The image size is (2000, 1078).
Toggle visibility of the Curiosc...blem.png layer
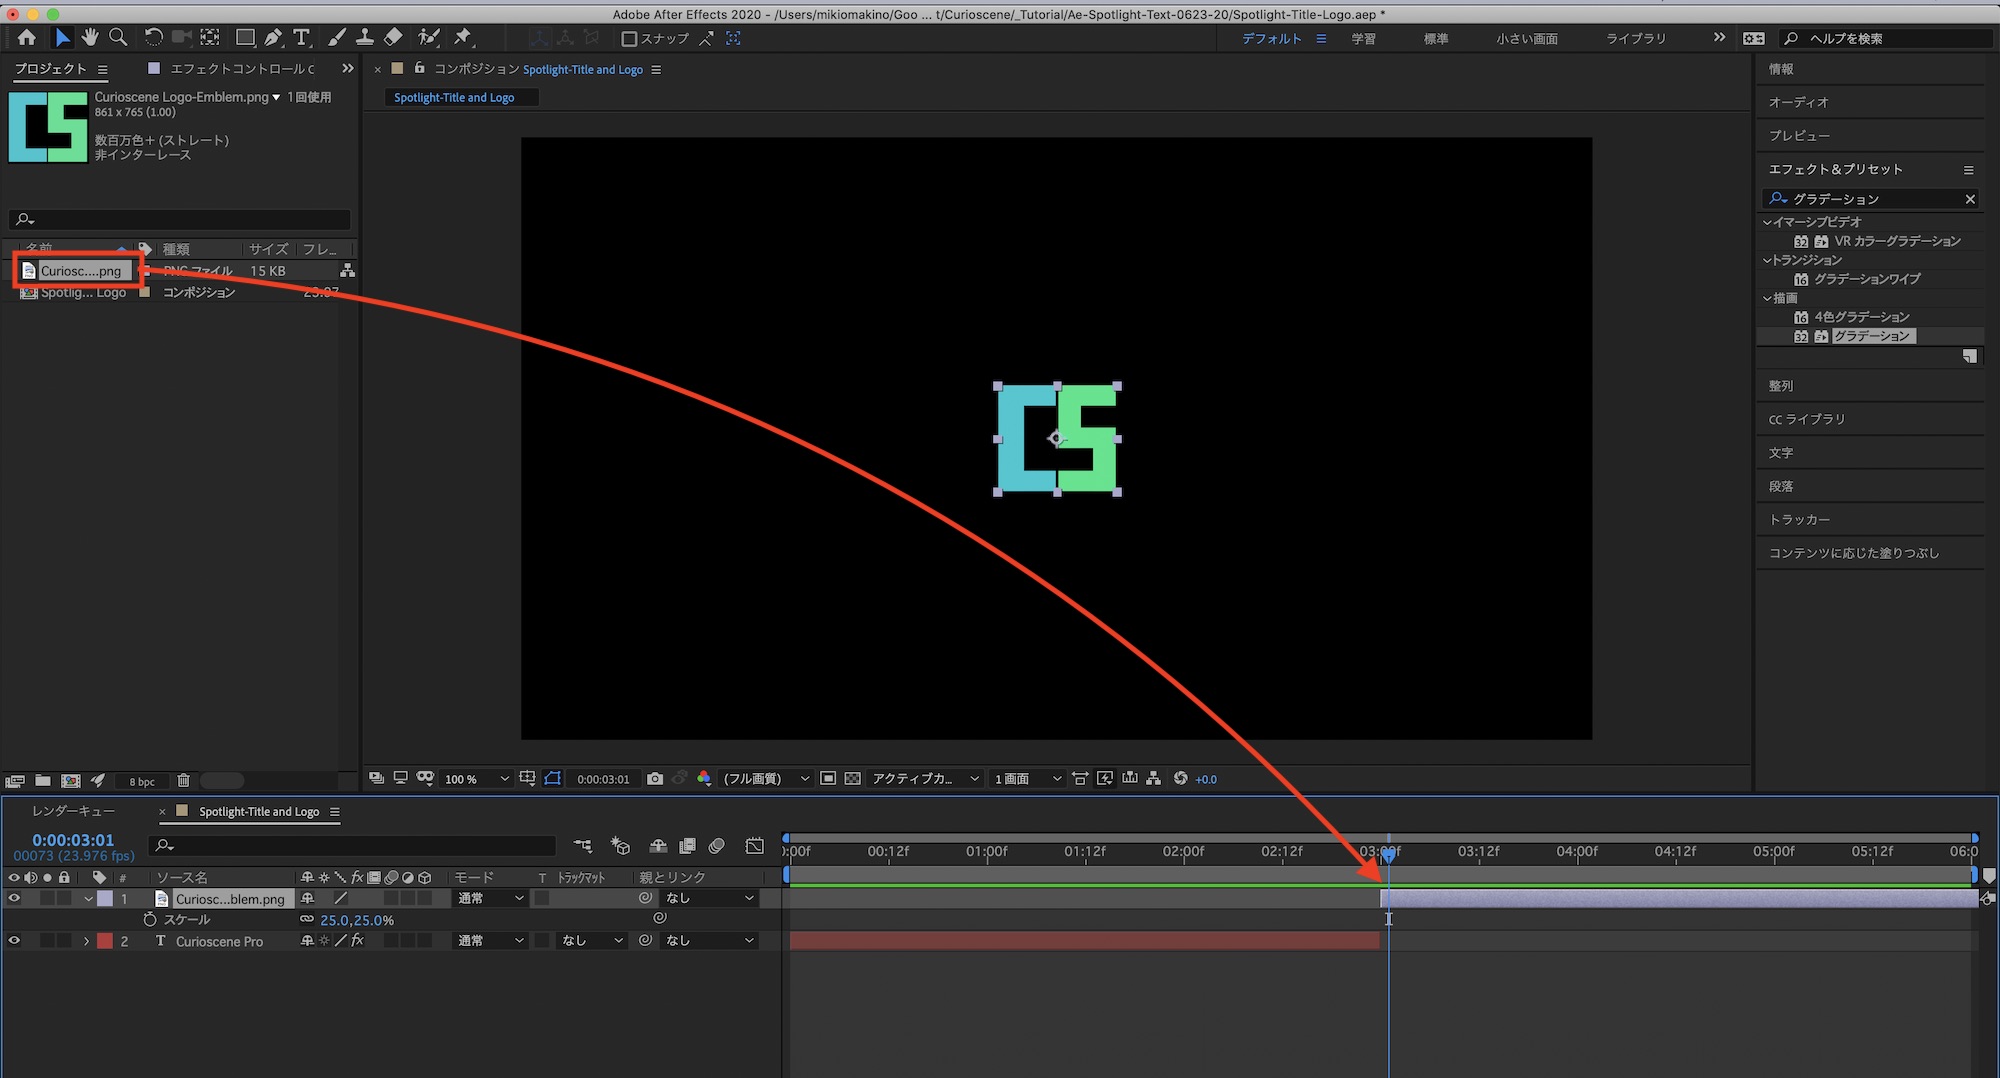point(14,899)
